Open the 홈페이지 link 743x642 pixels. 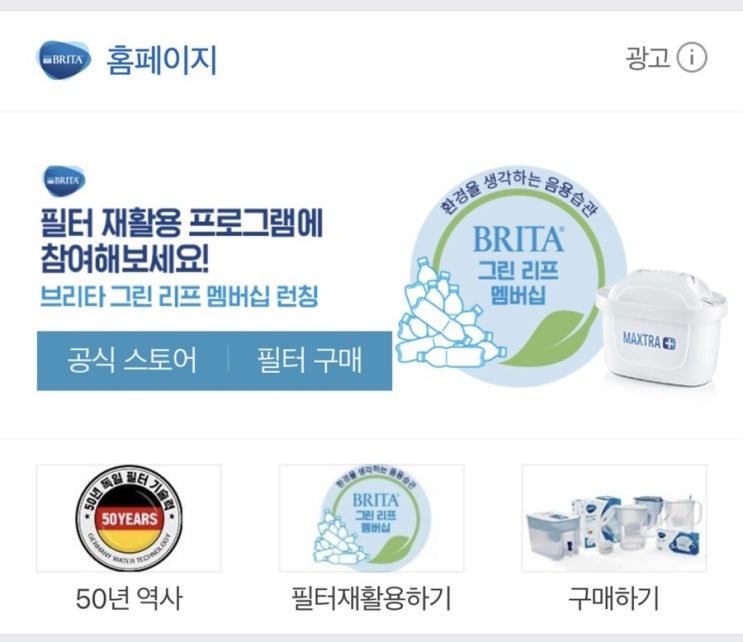(162, 60)
